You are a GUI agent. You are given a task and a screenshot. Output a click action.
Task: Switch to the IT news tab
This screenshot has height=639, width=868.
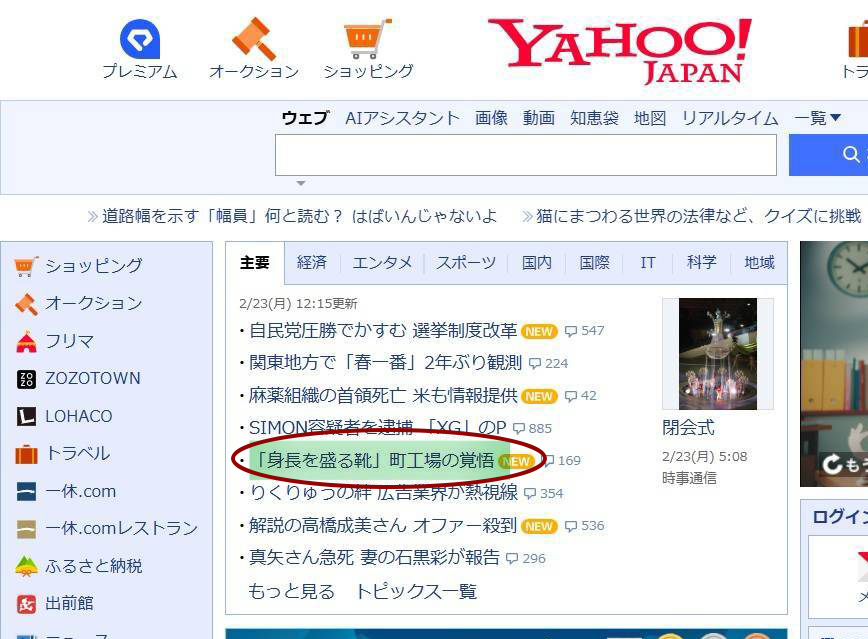click(x=648, y=262)
